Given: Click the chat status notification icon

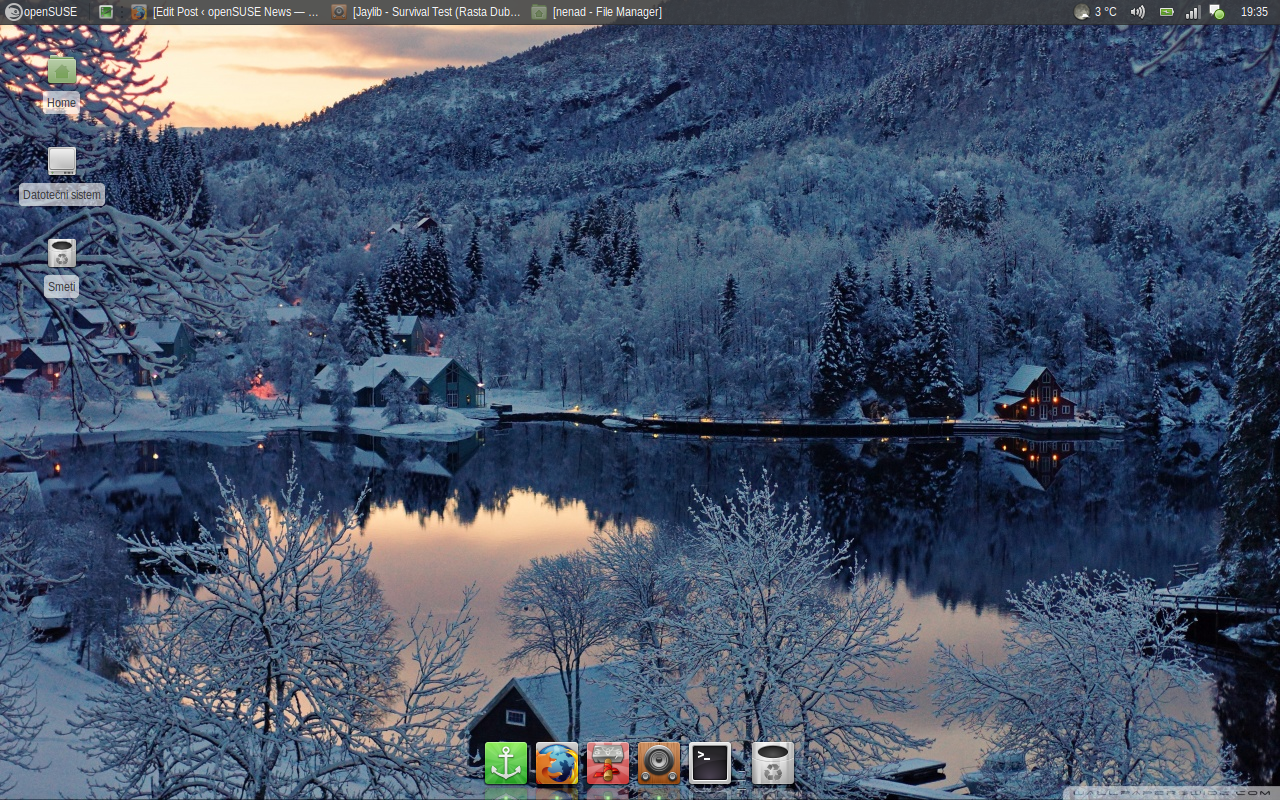Looking at the screenshot, I should click(1217, 12).
